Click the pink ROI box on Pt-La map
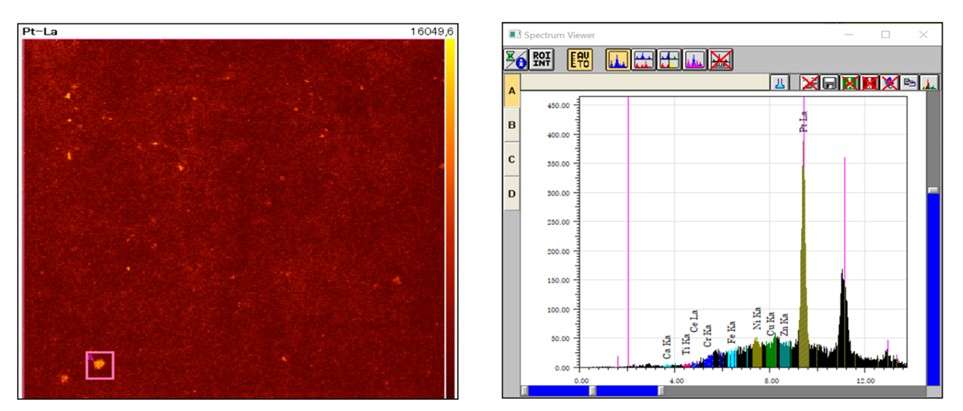963x411 pixels. point(99,365)
